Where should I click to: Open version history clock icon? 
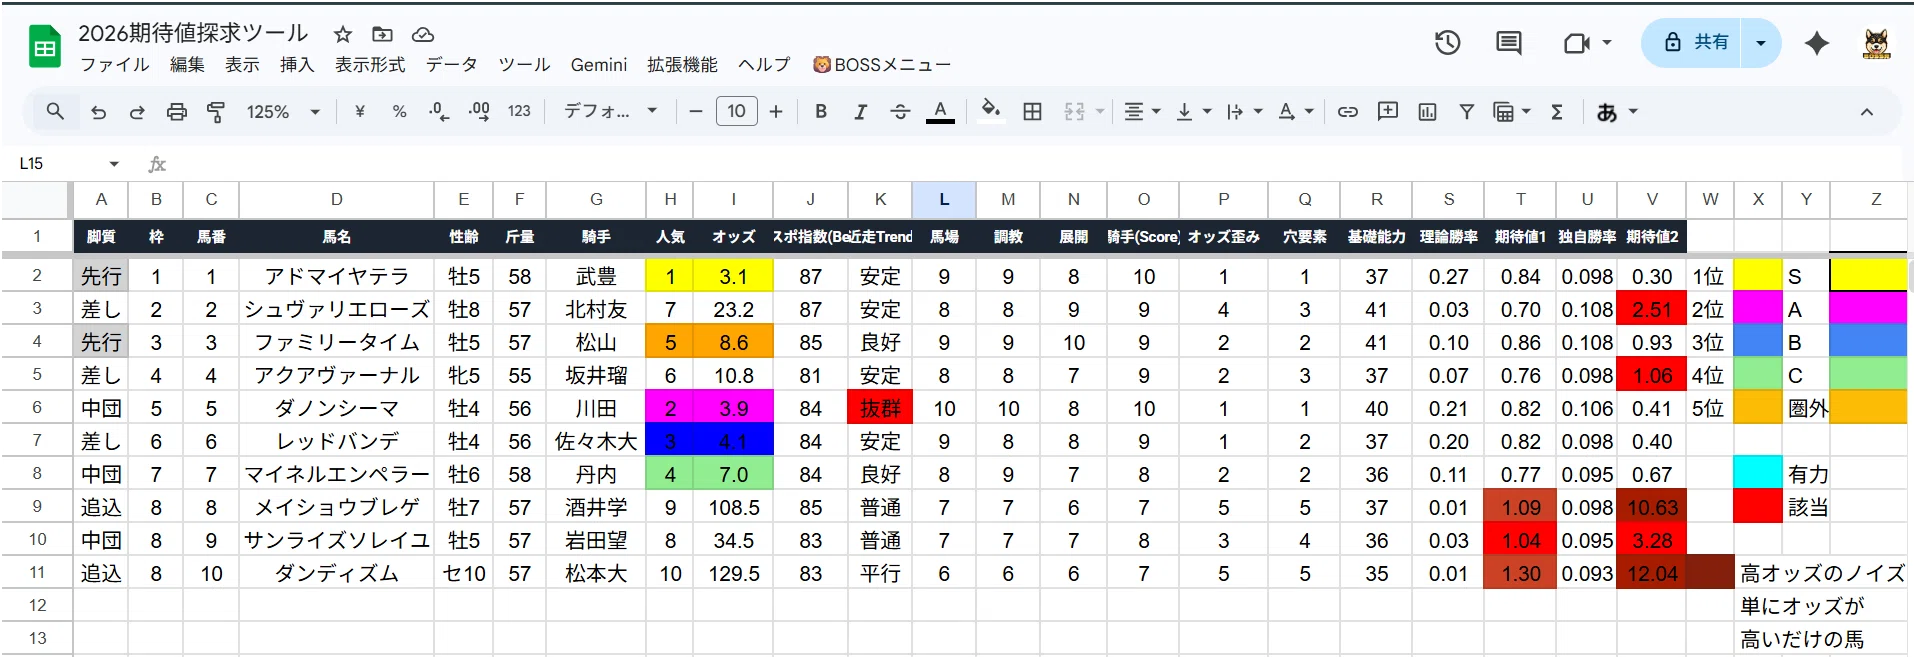pyautogui.click(x=1448, y=43)
